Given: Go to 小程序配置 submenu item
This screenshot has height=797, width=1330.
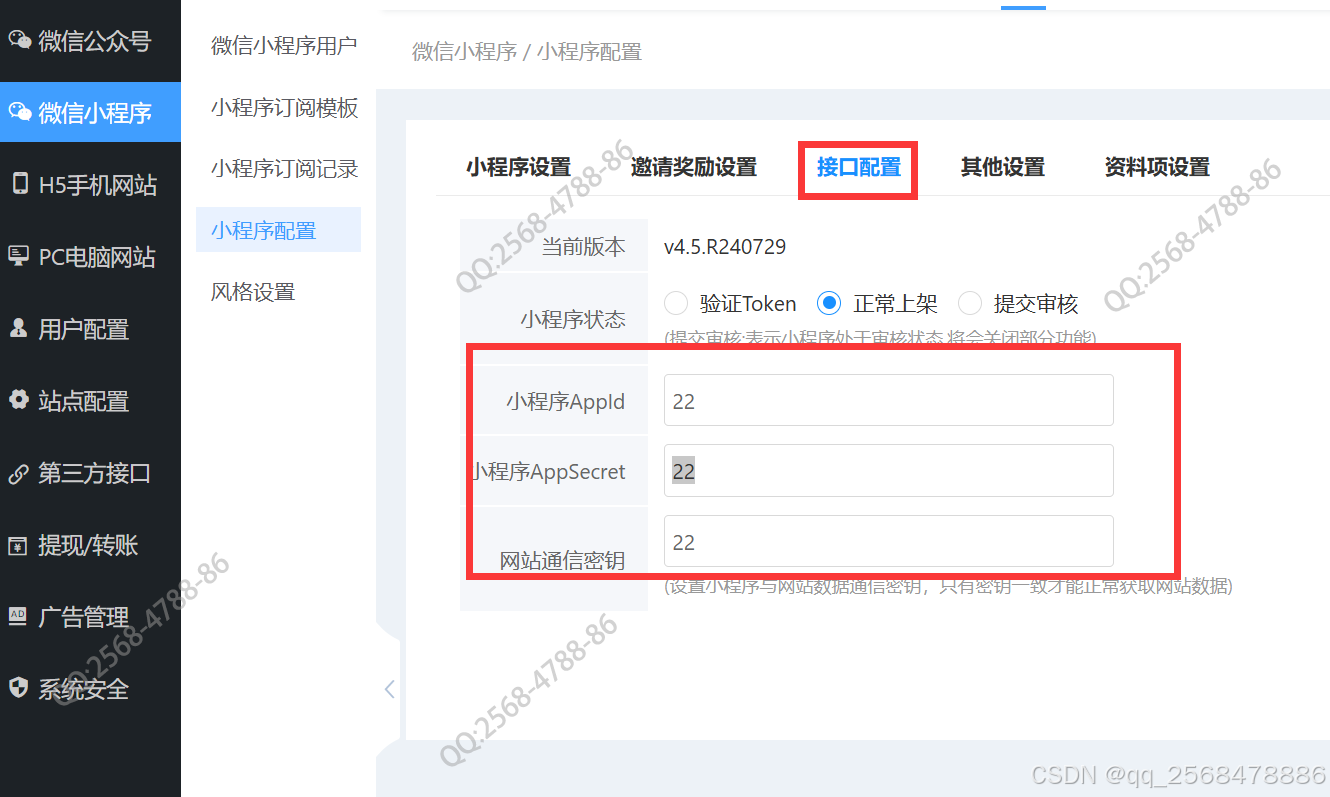Looking at the screenshot, I should point(278,230).
